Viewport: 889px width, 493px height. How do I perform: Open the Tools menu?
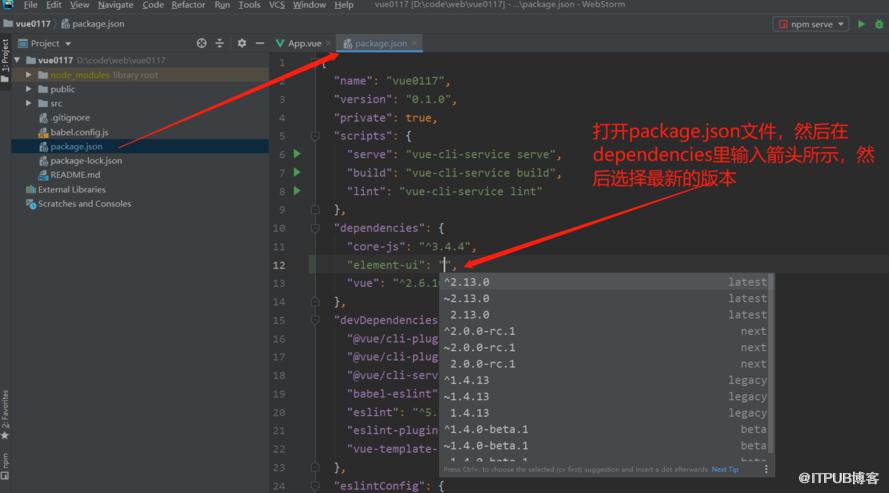[x=249, y=5]
